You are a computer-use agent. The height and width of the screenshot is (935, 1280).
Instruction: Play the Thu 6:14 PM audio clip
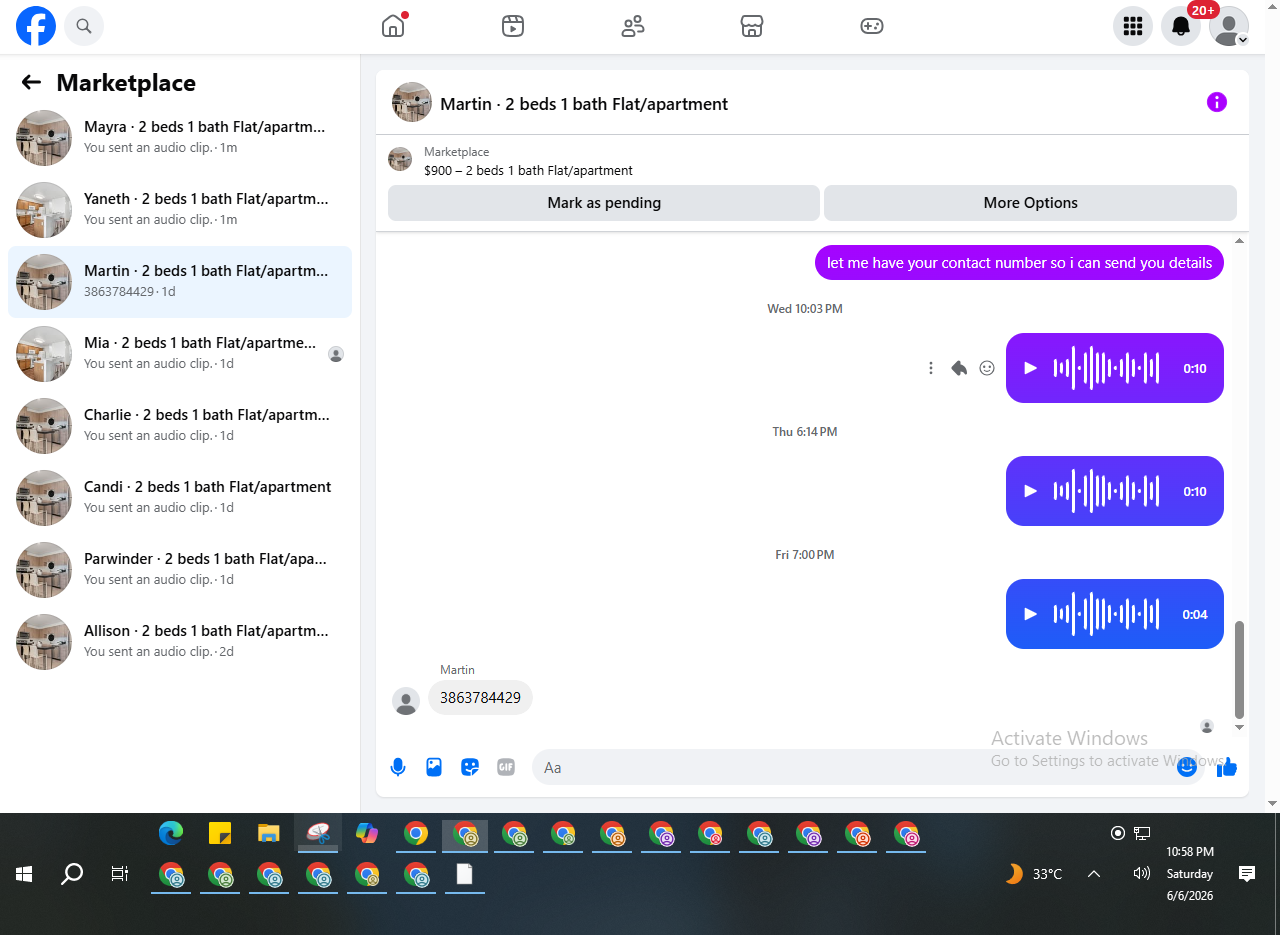(x=1031, y=491)
